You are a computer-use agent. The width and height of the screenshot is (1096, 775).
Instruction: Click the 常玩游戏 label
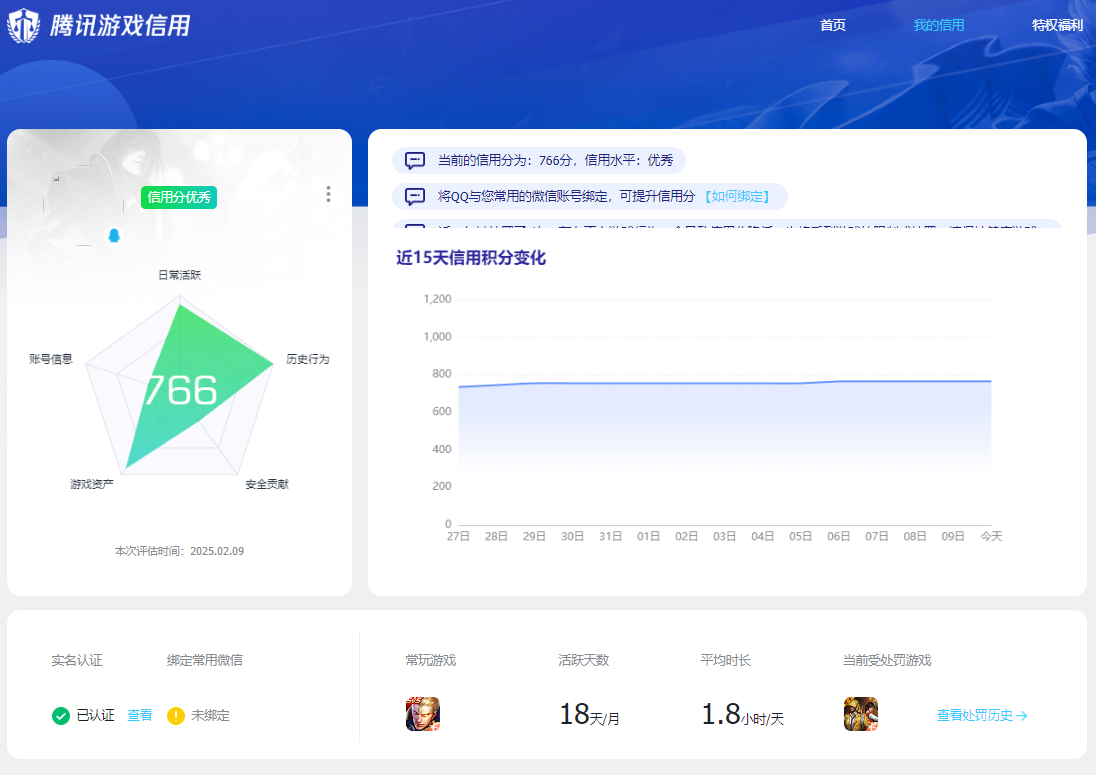pyautogui.click(x=431, y=660)
